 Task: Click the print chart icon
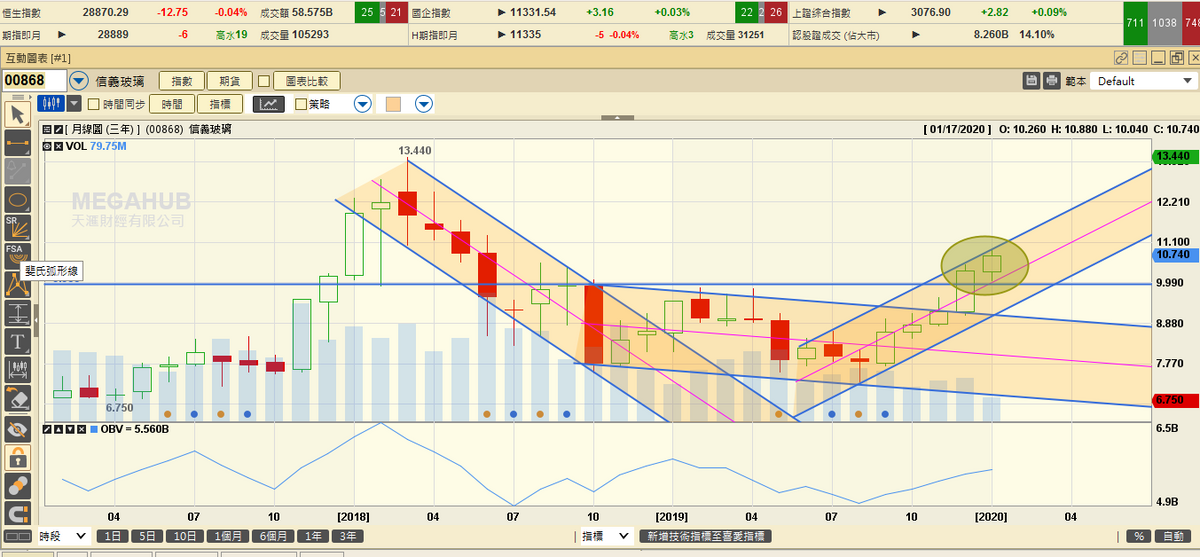tap(1052, 80)
